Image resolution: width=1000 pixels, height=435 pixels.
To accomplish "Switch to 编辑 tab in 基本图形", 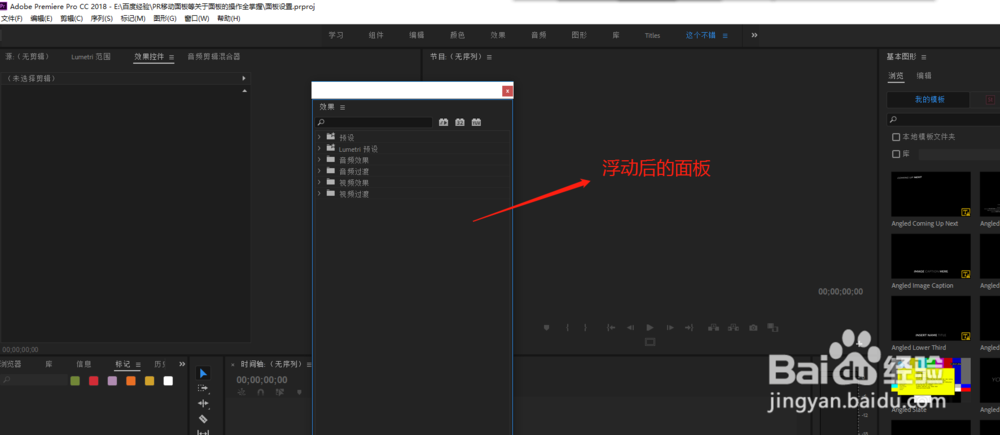I will (x=924, y=76).
